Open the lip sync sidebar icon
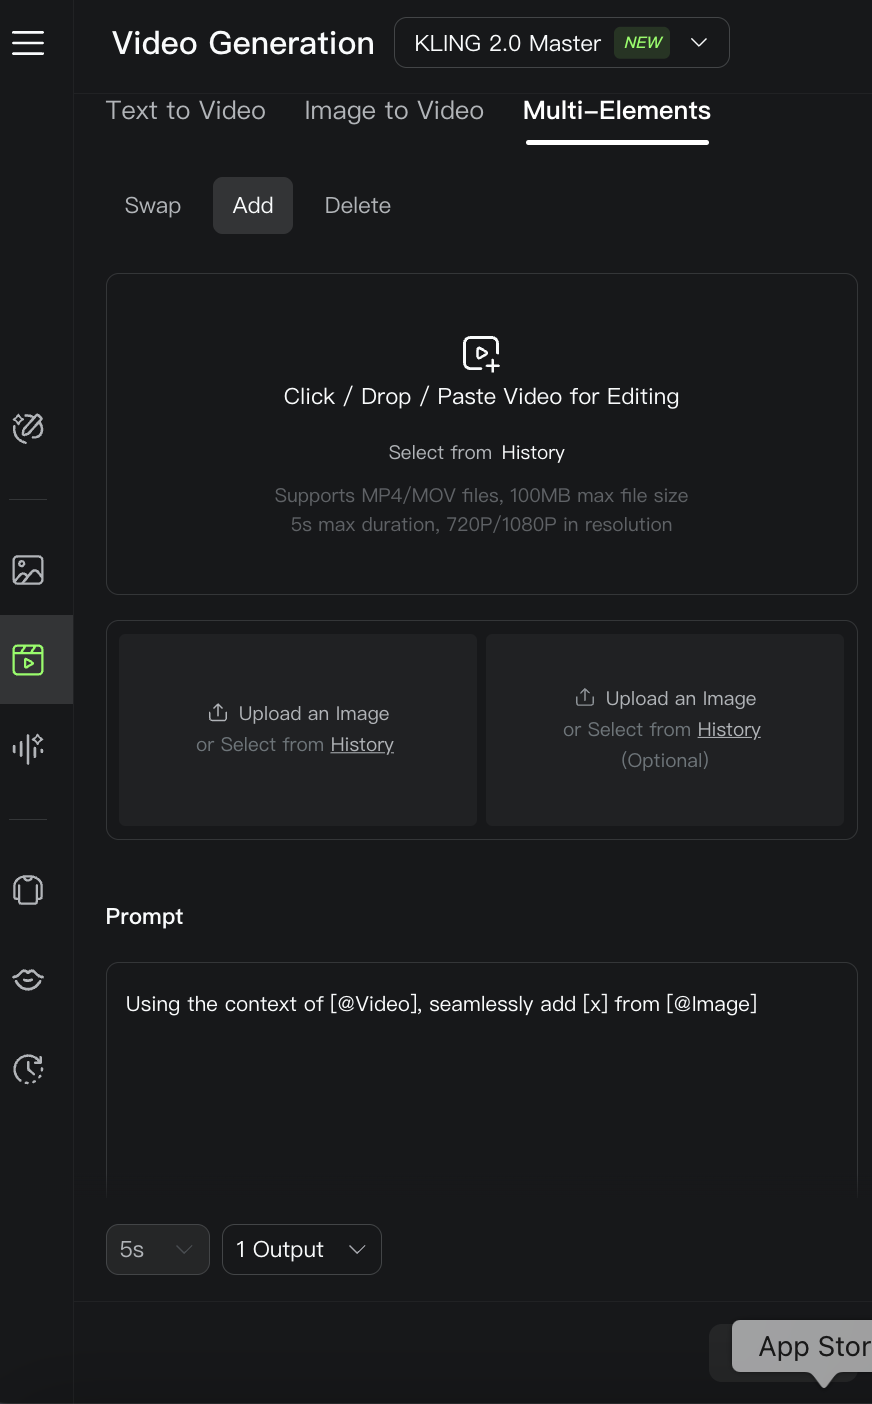 pyautogui.click(x=28, y=980)
